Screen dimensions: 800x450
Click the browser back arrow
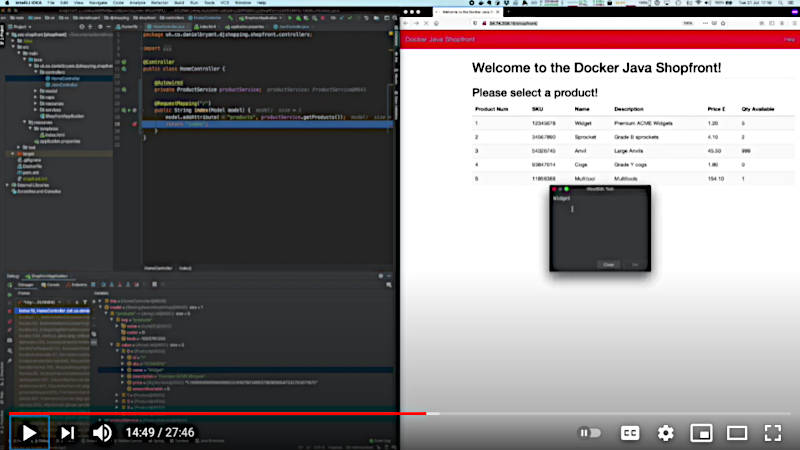click(406, 23)
